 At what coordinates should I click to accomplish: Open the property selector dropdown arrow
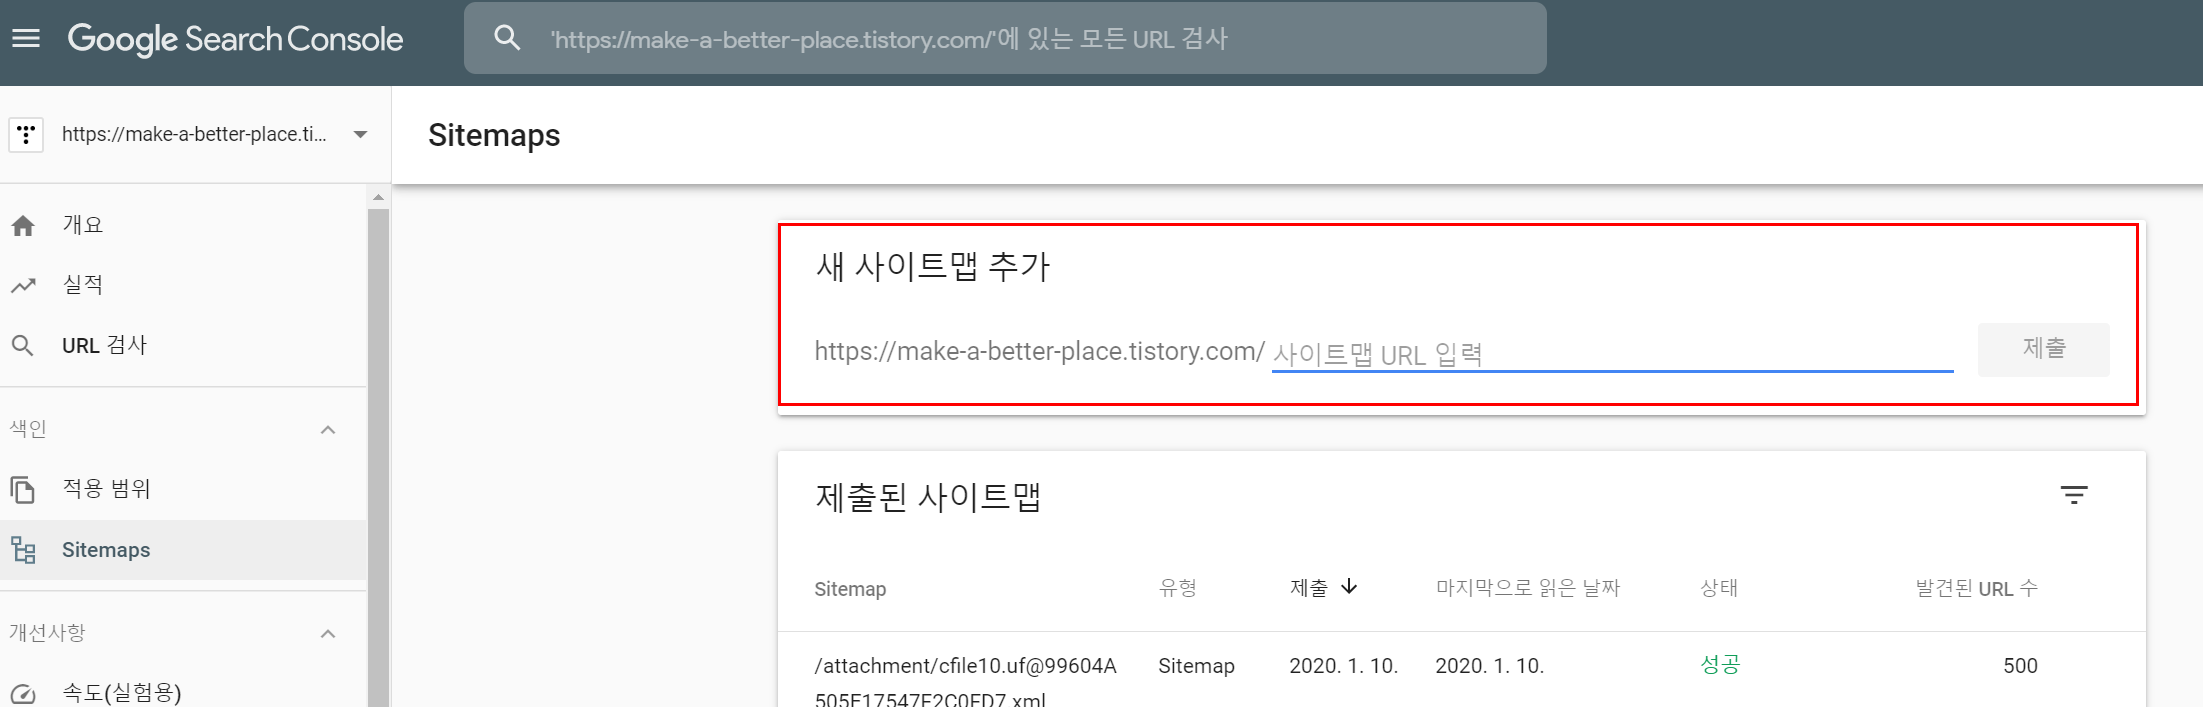coord(361,134)
